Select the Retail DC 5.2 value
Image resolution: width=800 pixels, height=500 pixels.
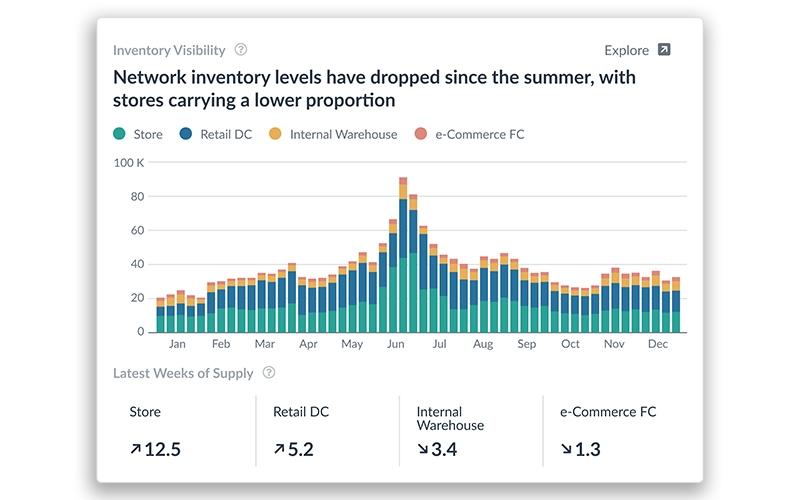pos(301,449)
